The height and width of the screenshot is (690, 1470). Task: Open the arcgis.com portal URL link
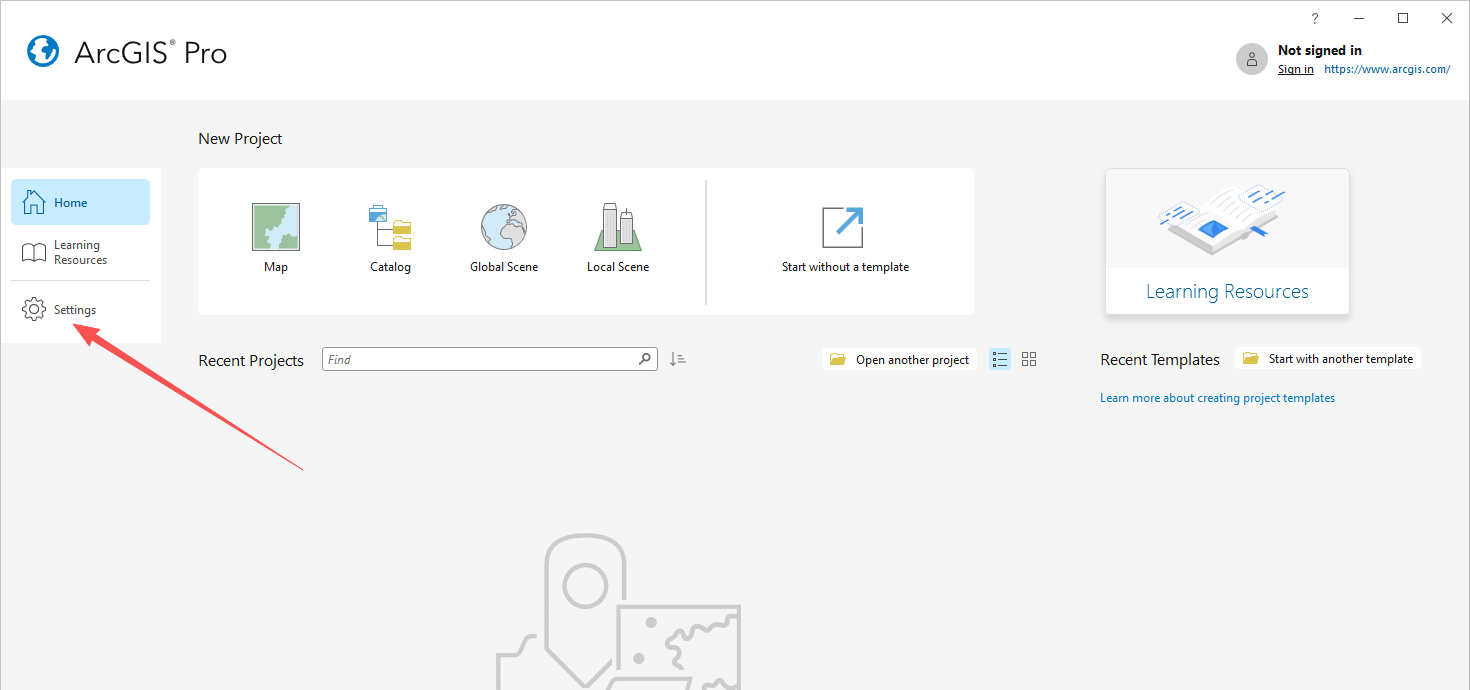1387,69
